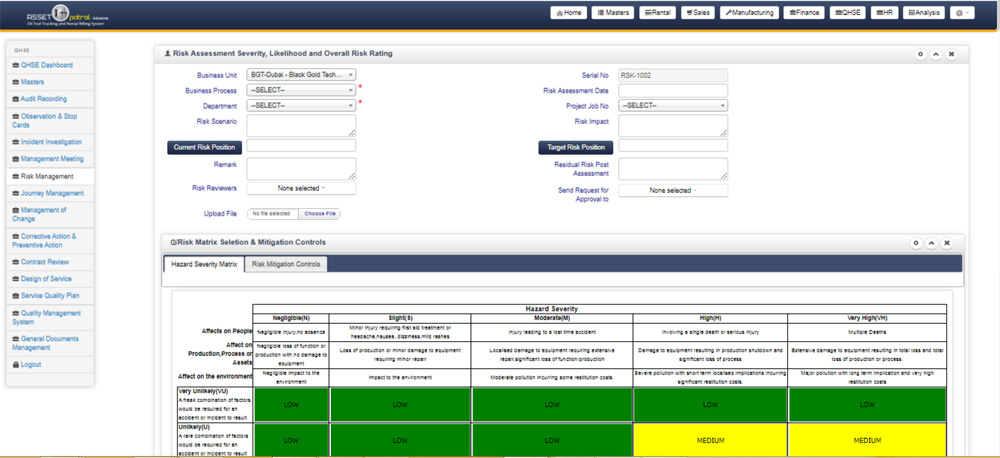Open settings for the Risk Assessment panel
Viewport: 1000px width, 458px height.
pyautogui.click(x=920, y=54)
